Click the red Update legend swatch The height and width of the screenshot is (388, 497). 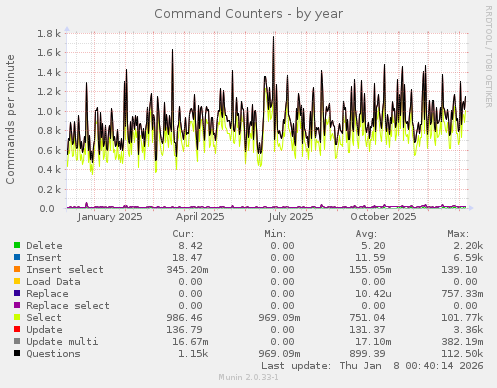pos(17,329)
